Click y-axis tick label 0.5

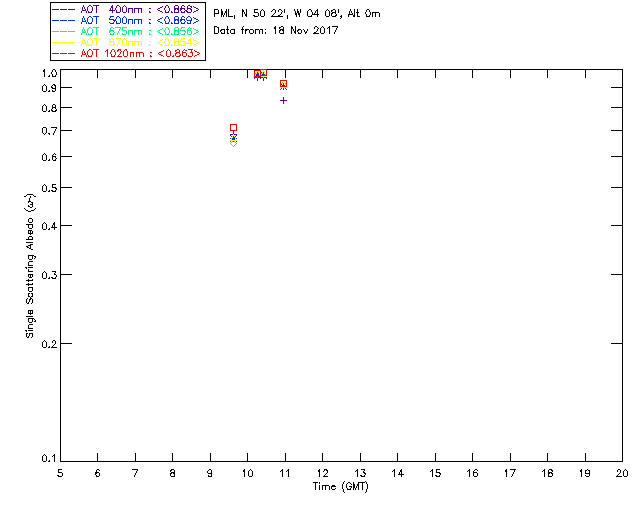(x=49, y=188)
